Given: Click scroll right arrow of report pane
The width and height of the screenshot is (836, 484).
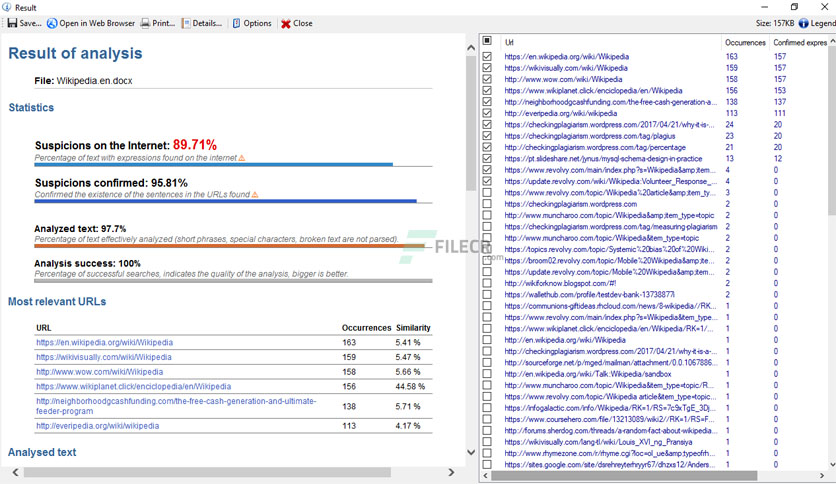Looking at the screenshot, I should 452,472.
